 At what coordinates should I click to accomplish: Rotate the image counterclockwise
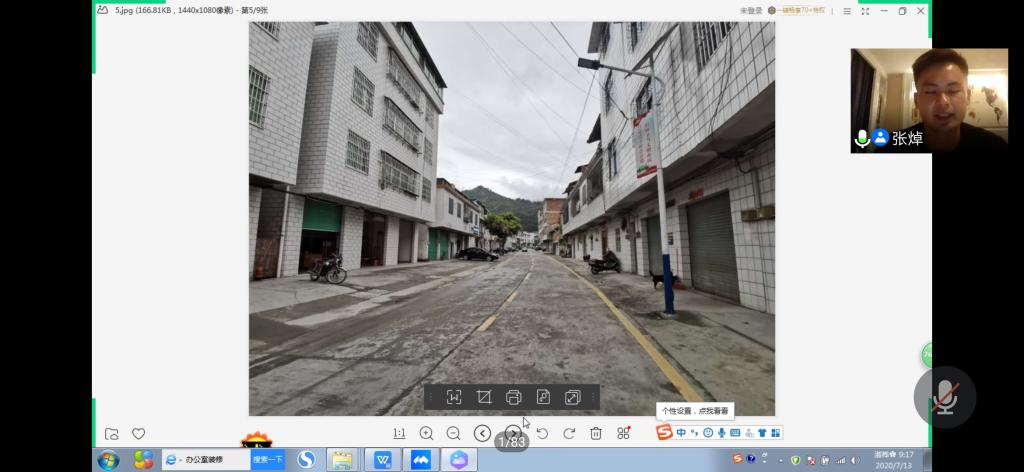click(542, 433)
